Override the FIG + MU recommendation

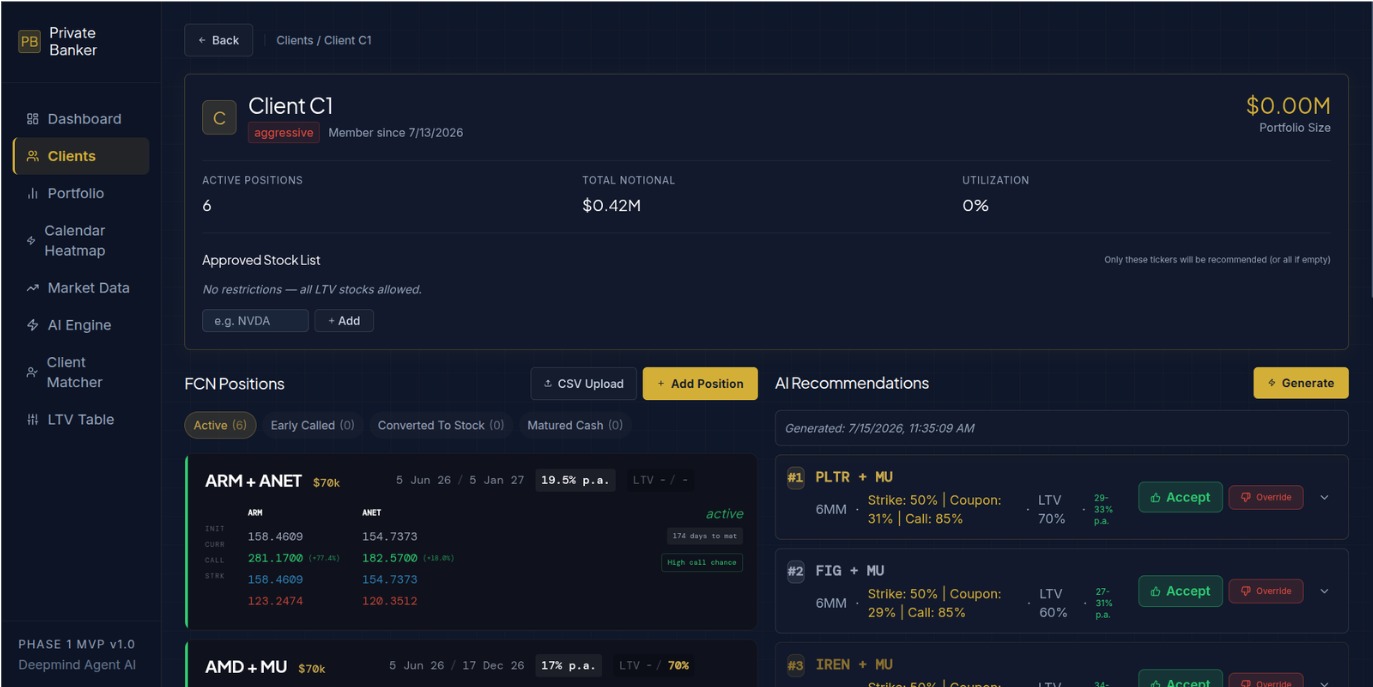pos(1266,591)
